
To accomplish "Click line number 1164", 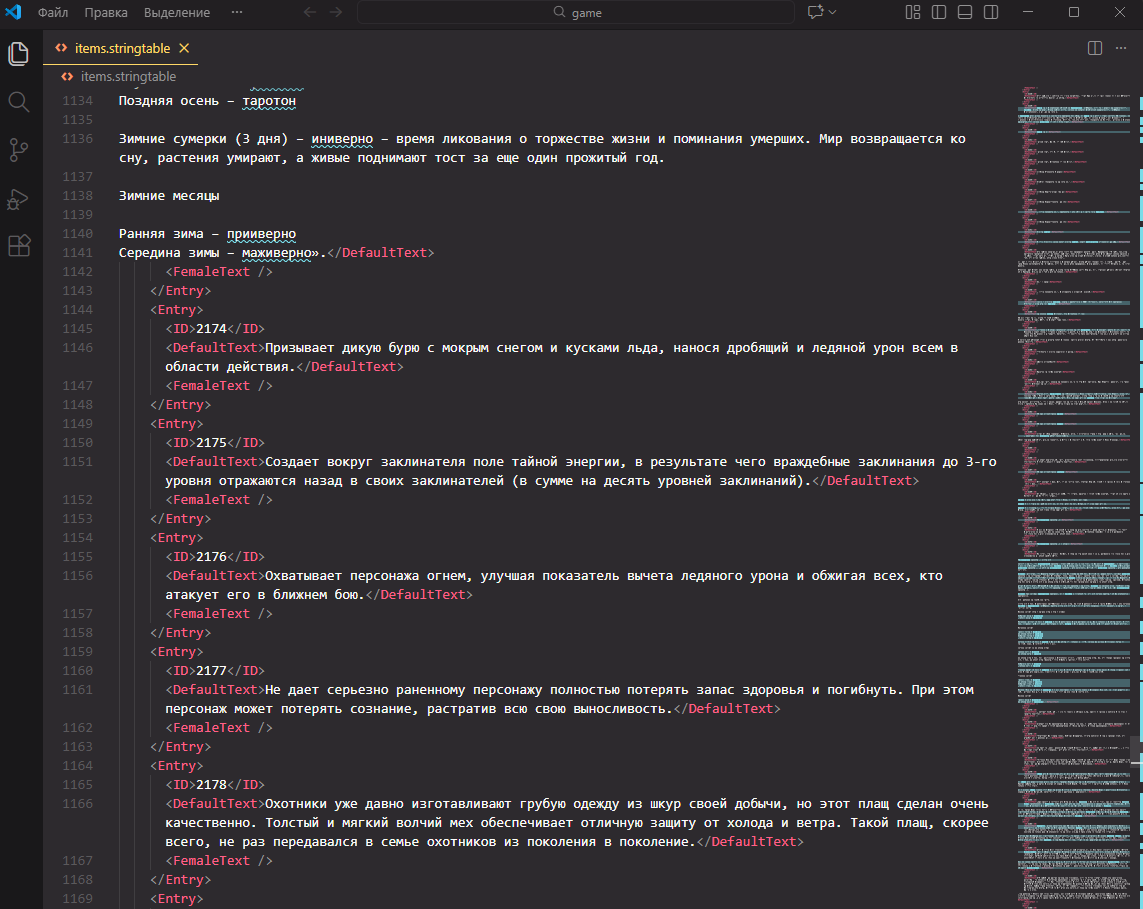I will point(77,766).
